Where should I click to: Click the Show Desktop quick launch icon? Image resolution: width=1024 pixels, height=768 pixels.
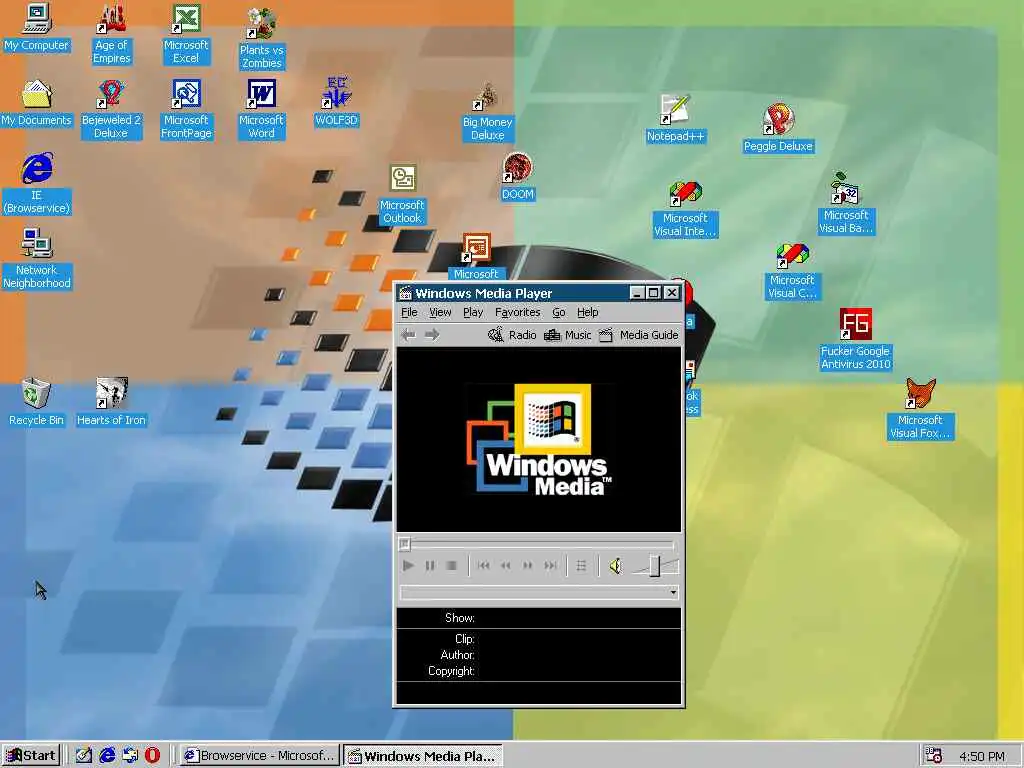pyautogui.click(x=83, y=756)
